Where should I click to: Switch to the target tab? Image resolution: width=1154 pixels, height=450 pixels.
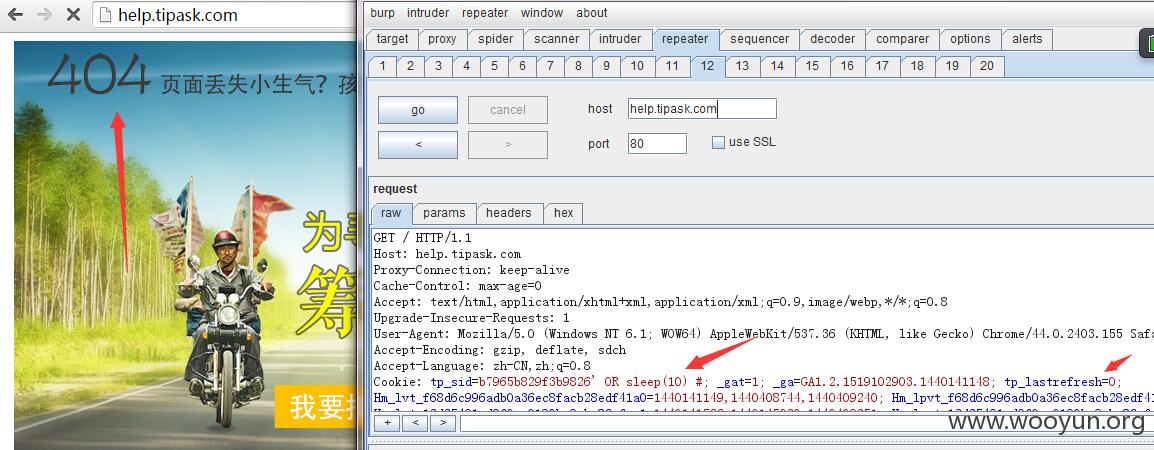click(392, 39)
